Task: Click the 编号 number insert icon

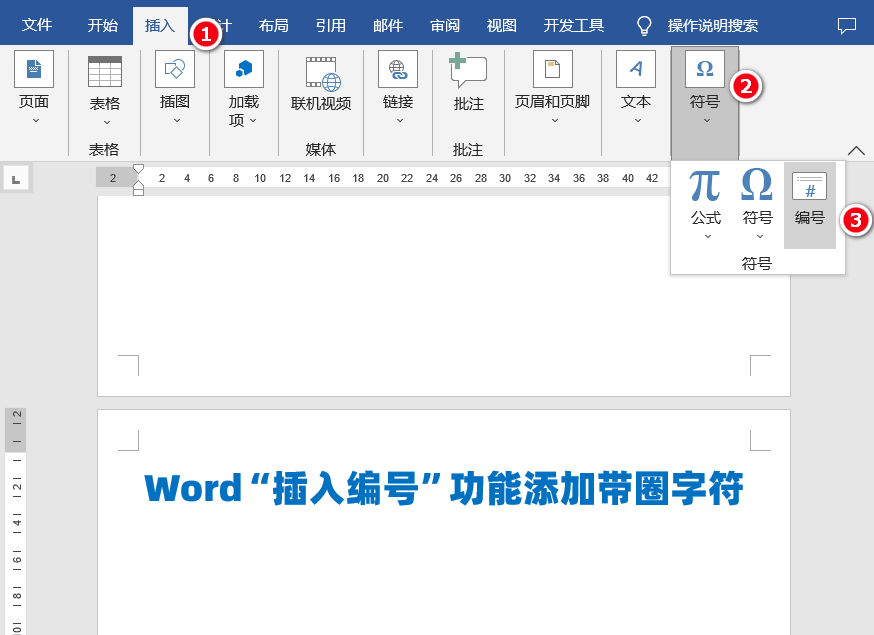Action: point(809,186)
